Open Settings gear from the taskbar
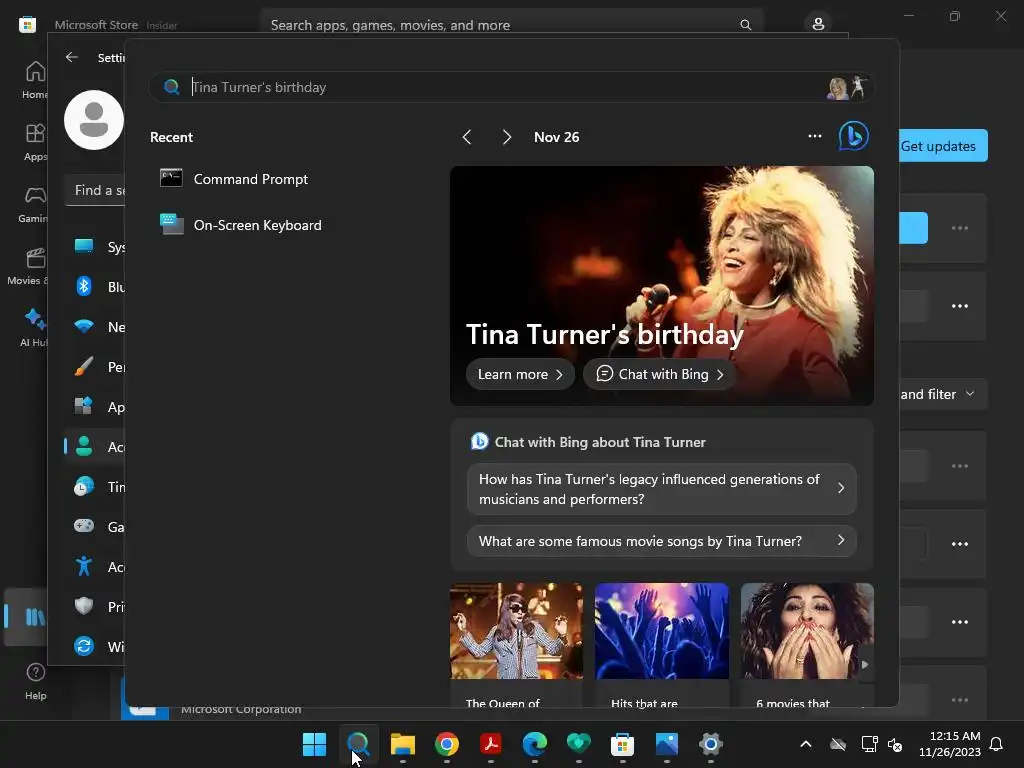The height and width of the screenshot is (768, 1024). (711, 744)
